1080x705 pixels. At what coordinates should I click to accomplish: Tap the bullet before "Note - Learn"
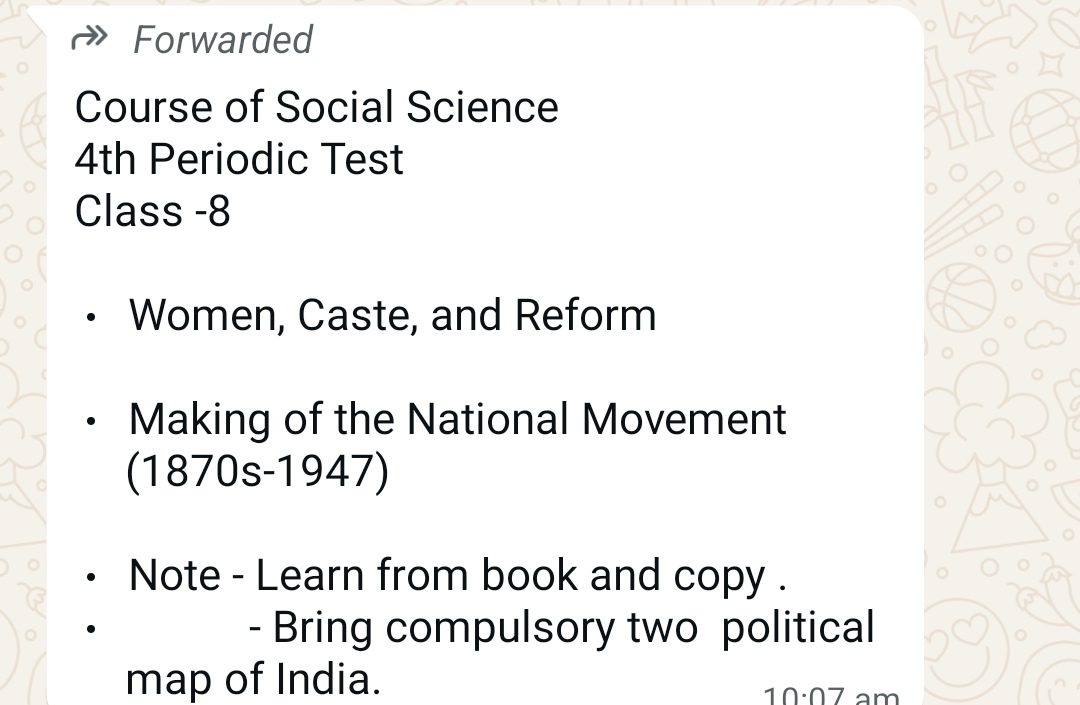point(92,578)
